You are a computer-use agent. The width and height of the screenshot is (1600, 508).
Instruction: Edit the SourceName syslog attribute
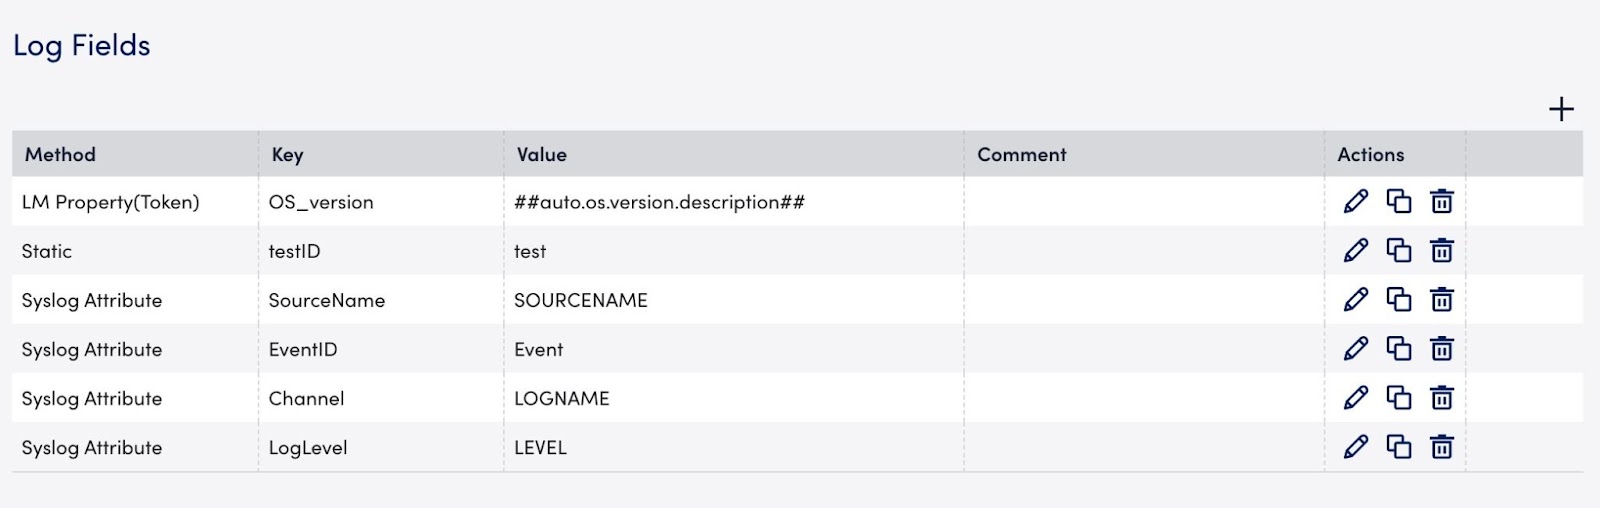click(x=1356, y=299)
